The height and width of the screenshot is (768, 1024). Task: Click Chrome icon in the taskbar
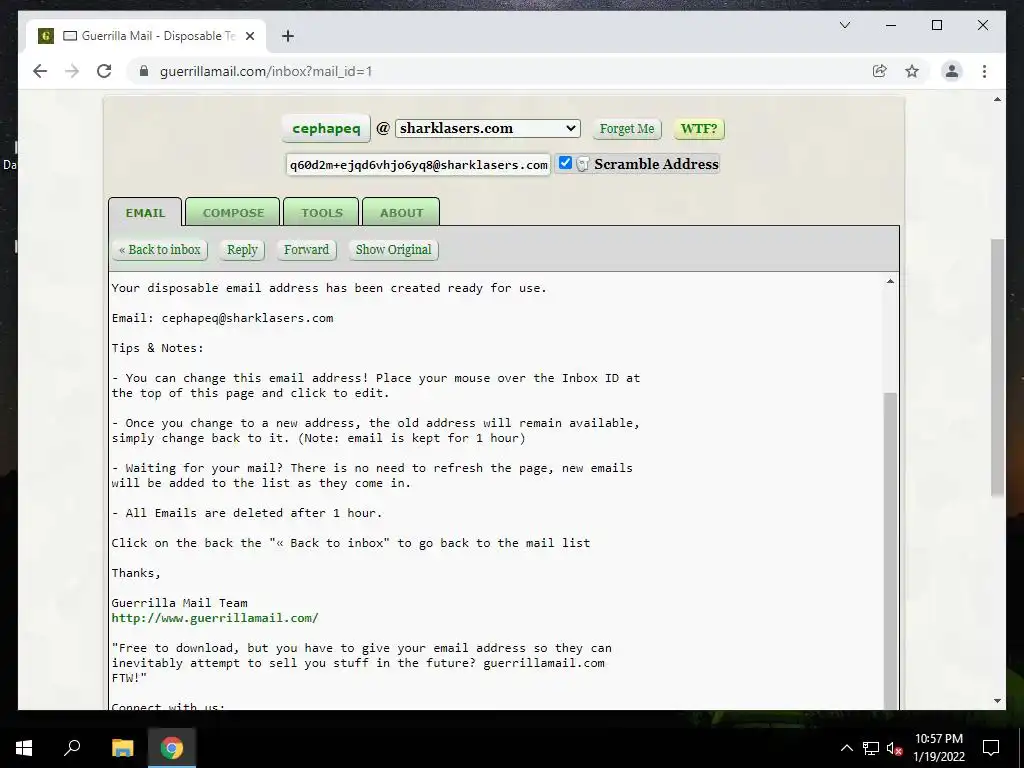click(172, 748)
